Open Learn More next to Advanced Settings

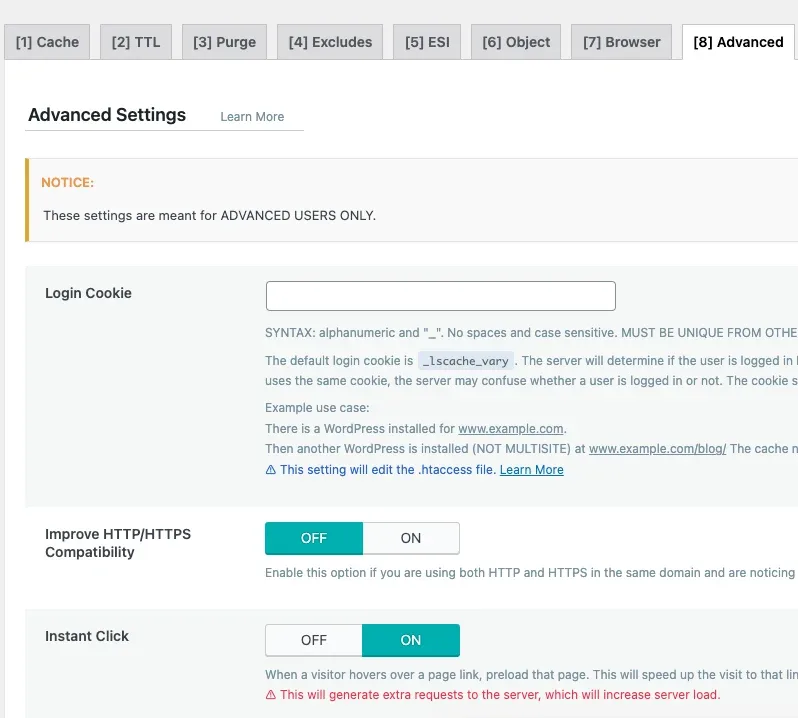[252, 117]
